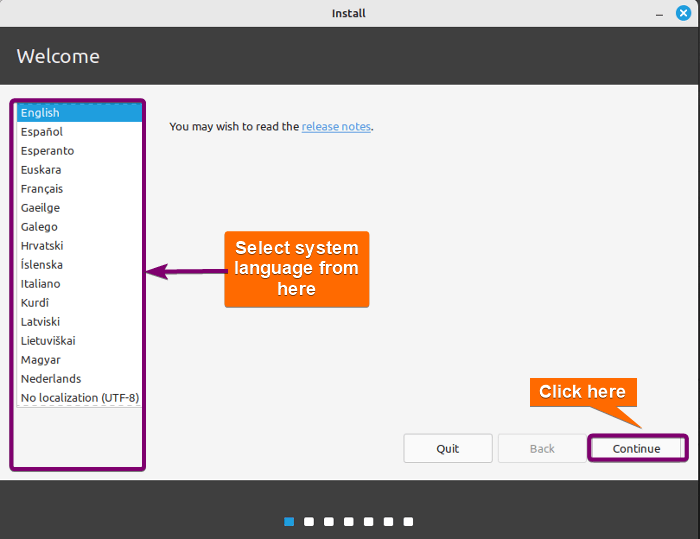This screenshot has height=539, width=700.
Task: Select English in the language list
Action: tap(79, 113)
